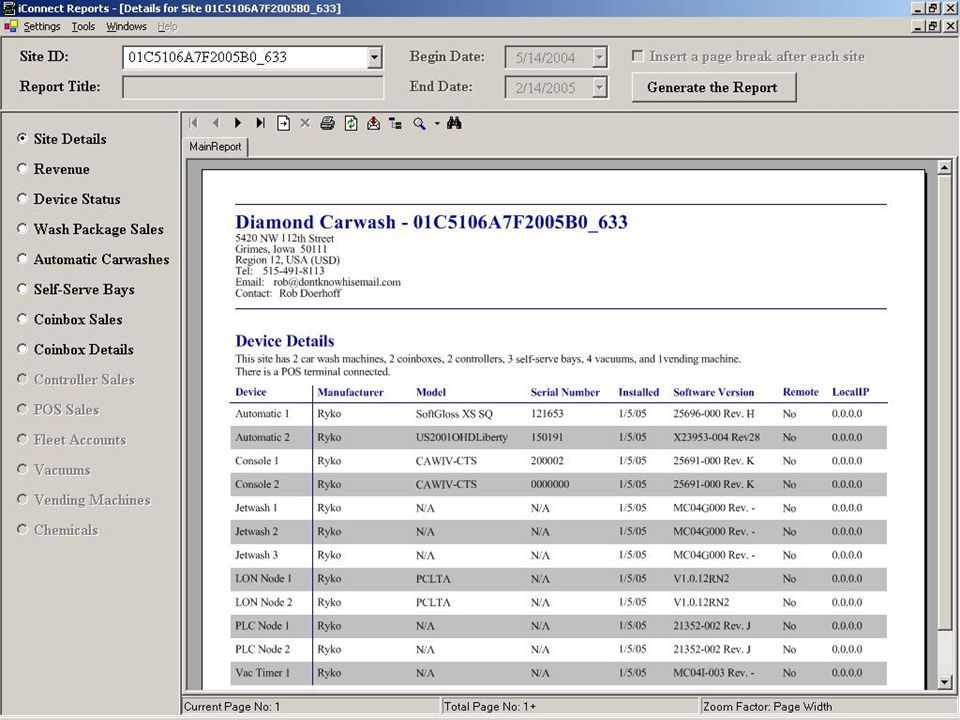960x720 pixels.
Task: Click SoftGloss XS SQ model cell
Action: (454, 414)
